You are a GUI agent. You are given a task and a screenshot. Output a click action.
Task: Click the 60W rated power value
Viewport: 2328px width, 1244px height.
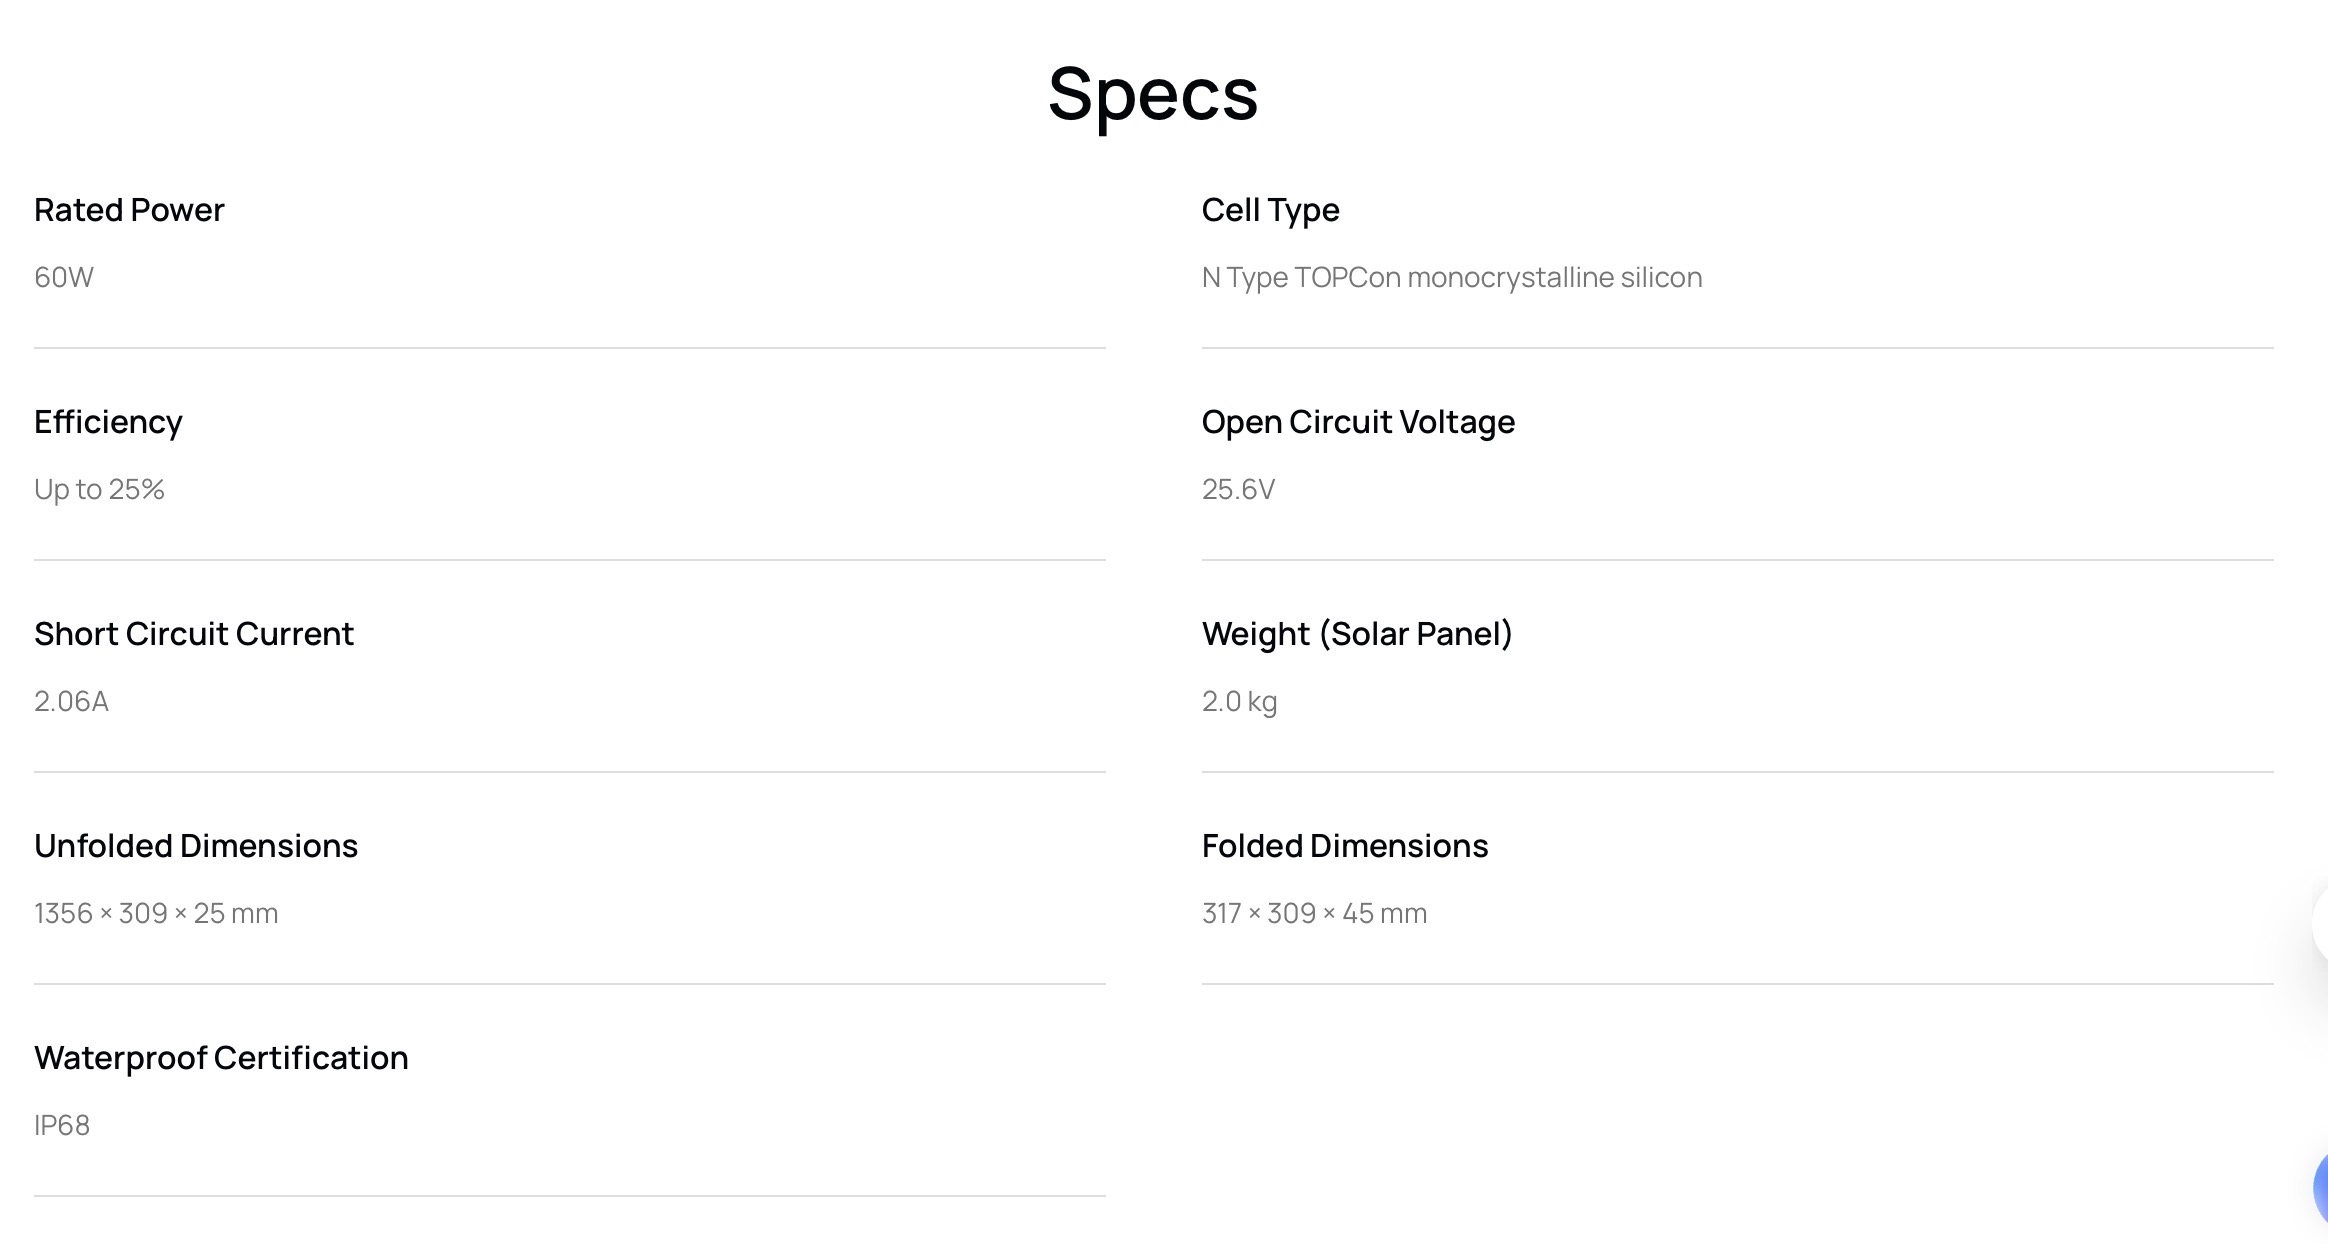(64, 277)
